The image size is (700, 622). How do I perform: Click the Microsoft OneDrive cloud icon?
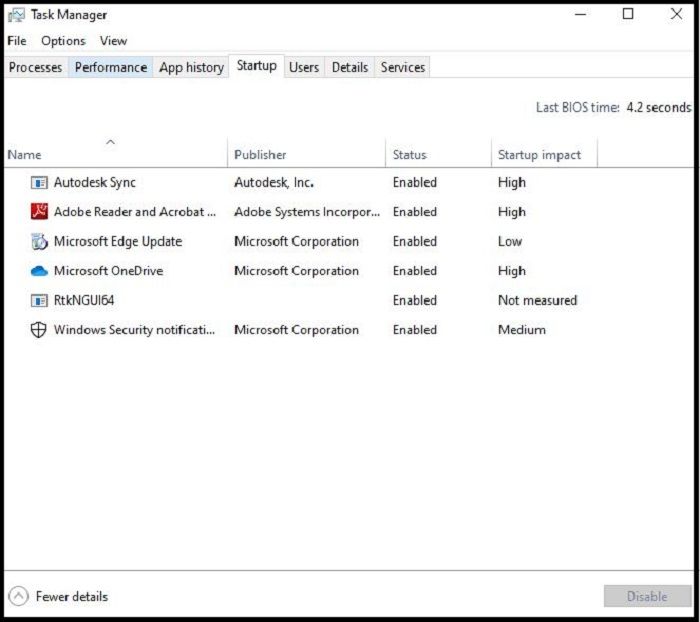39,271
